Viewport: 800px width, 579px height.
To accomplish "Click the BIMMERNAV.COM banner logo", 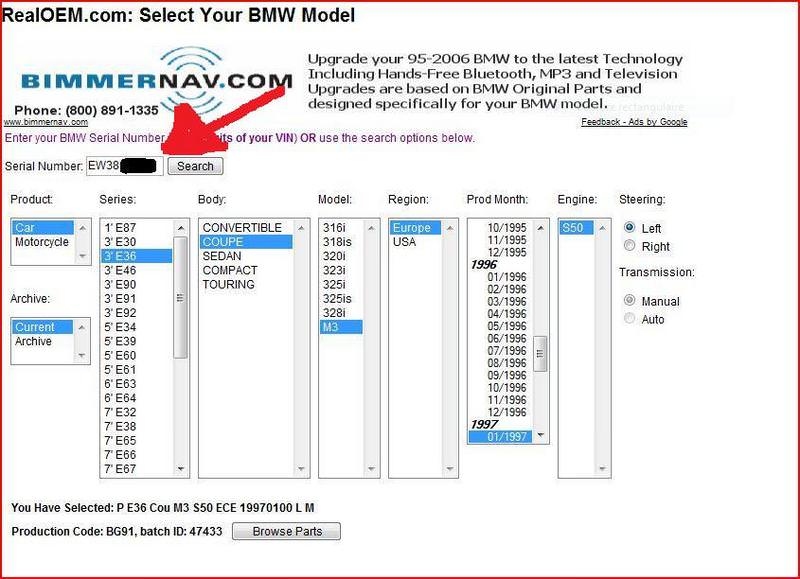I will coord(157,81).
